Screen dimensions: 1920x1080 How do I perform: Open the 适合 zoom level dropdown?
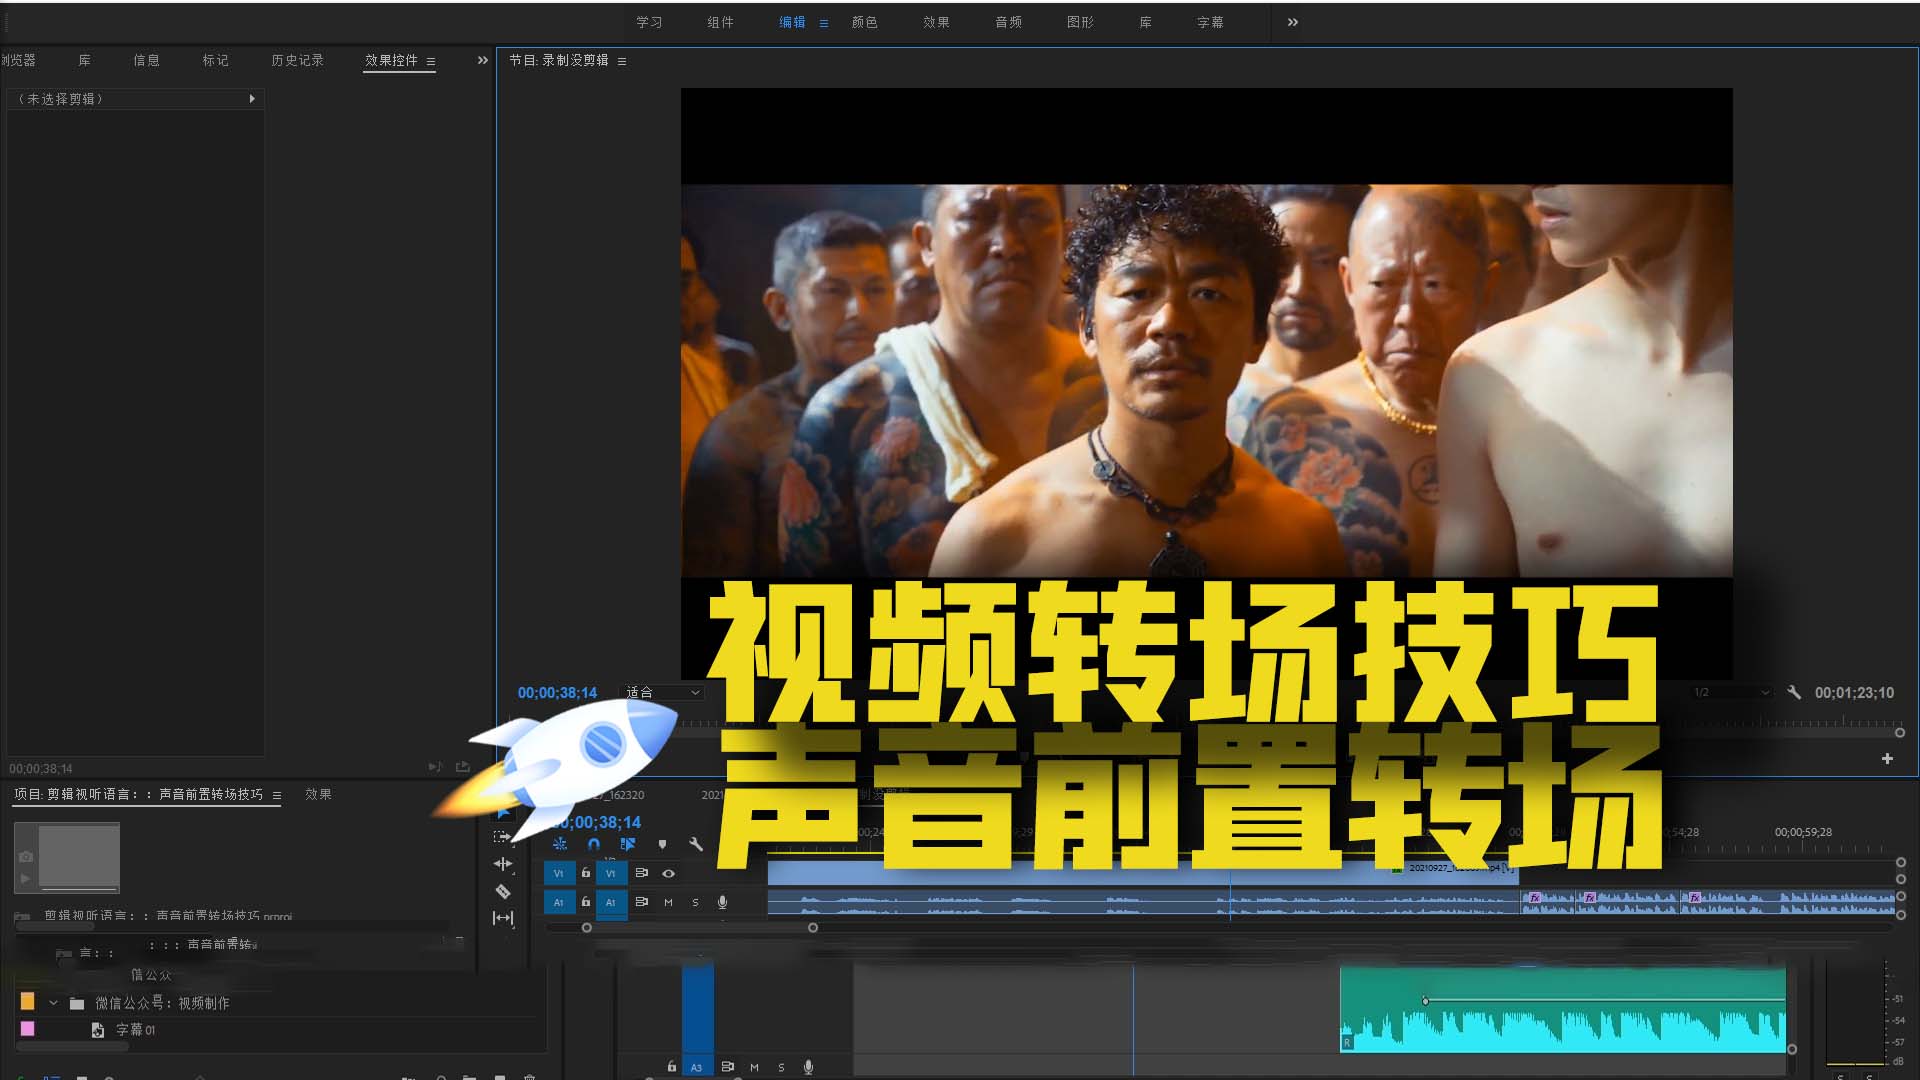[663, 692]
